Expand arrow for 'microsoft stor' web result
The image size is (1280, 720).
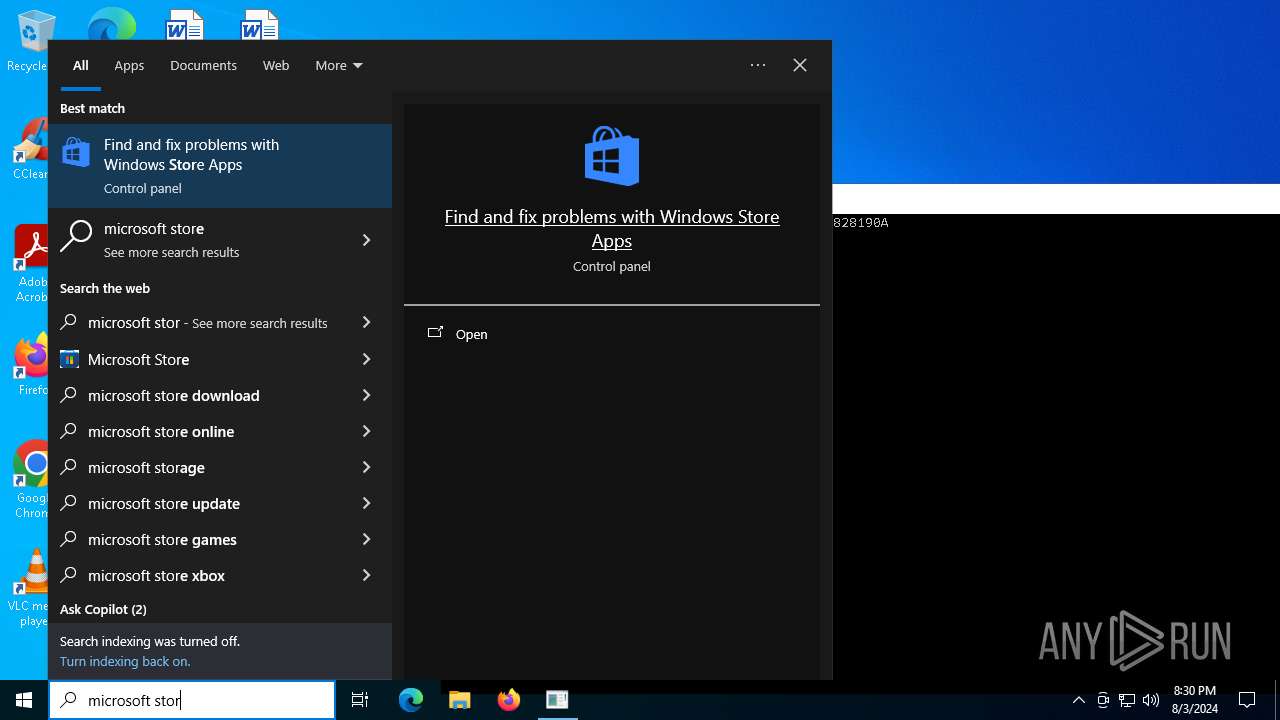tap(366, 322)
